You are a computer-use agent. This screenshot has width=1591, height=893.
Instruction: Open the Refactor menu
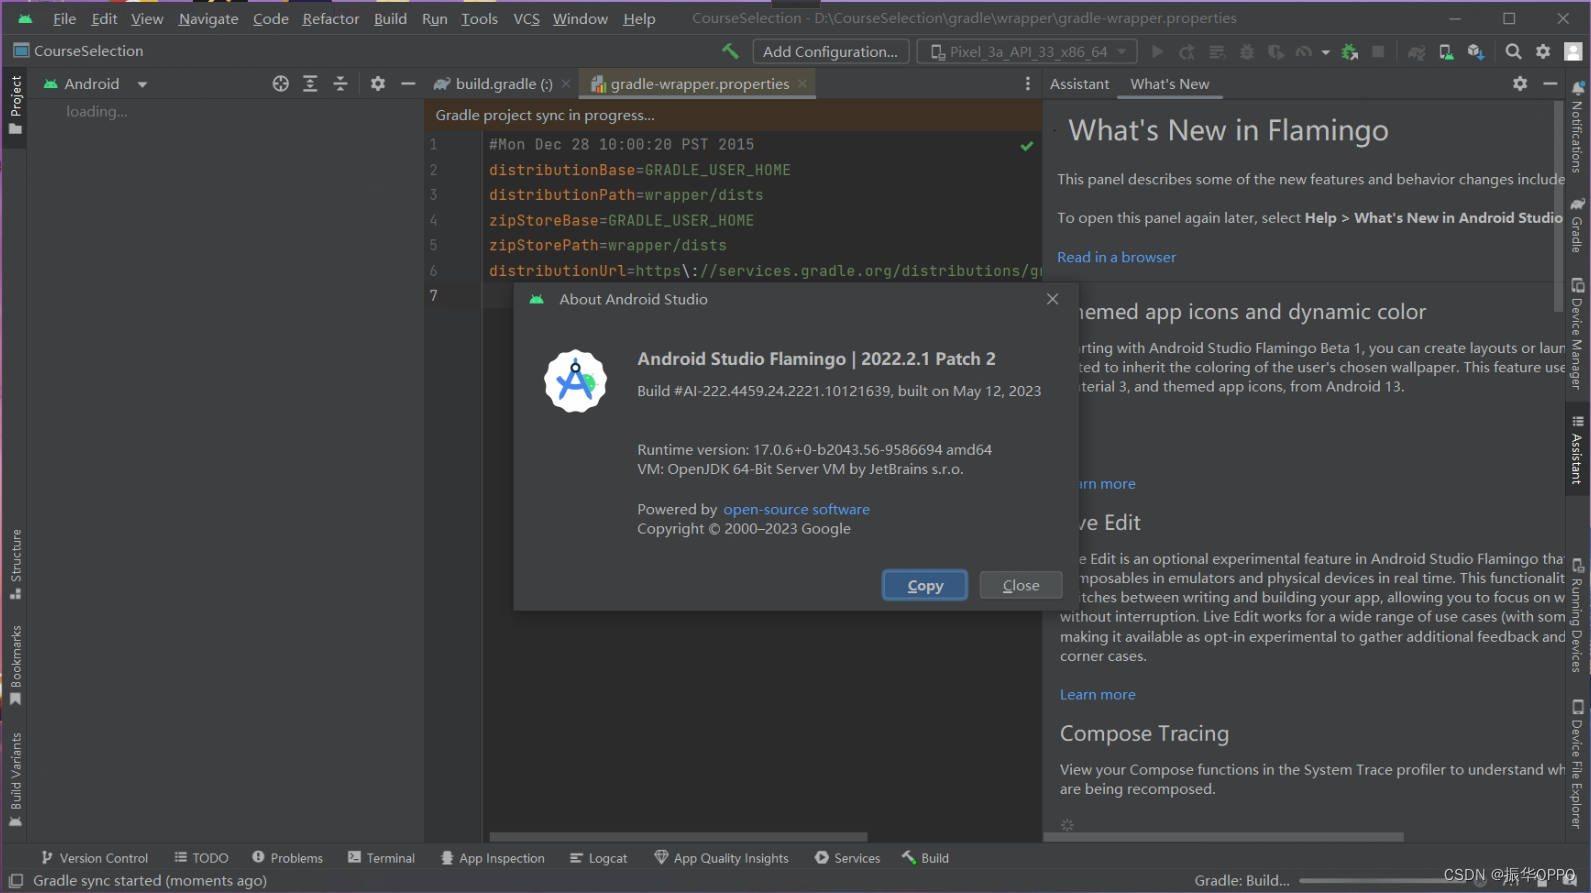pyautogui.click(x=330, y=18)
